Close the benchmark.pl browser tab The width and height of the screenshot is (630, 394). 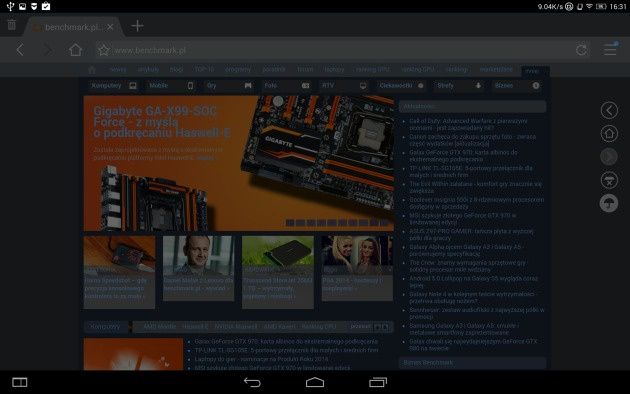[x=110, y=27]
